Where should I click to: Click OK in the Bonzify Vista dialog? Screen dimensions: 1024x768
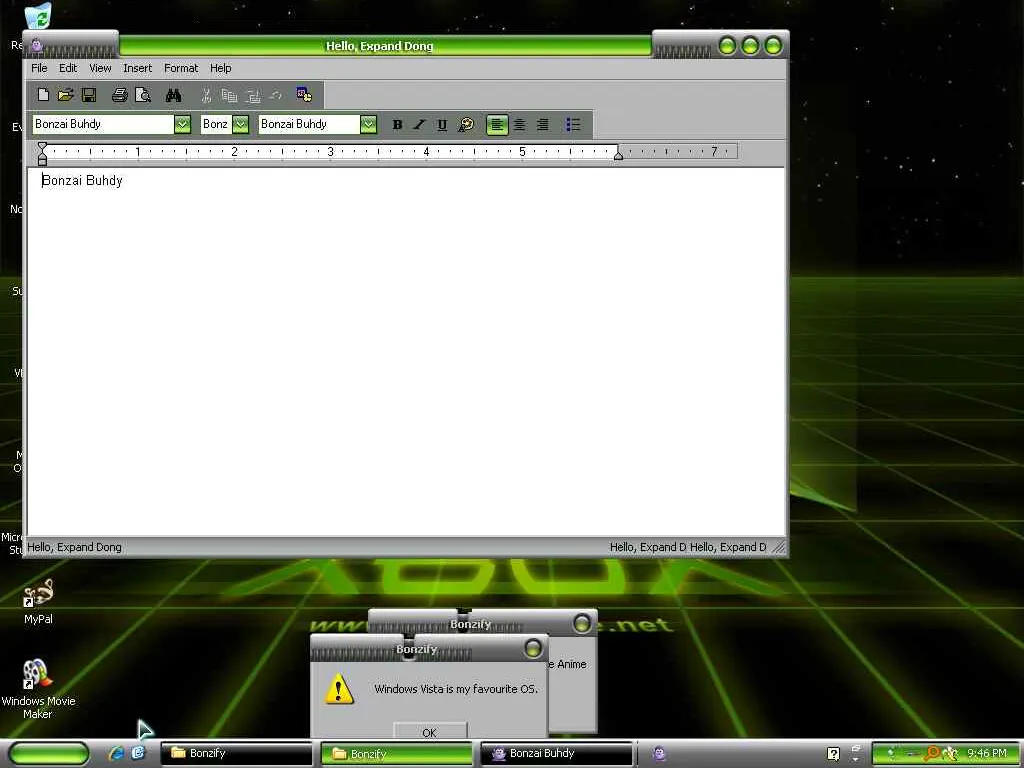(x=430, y=732)
